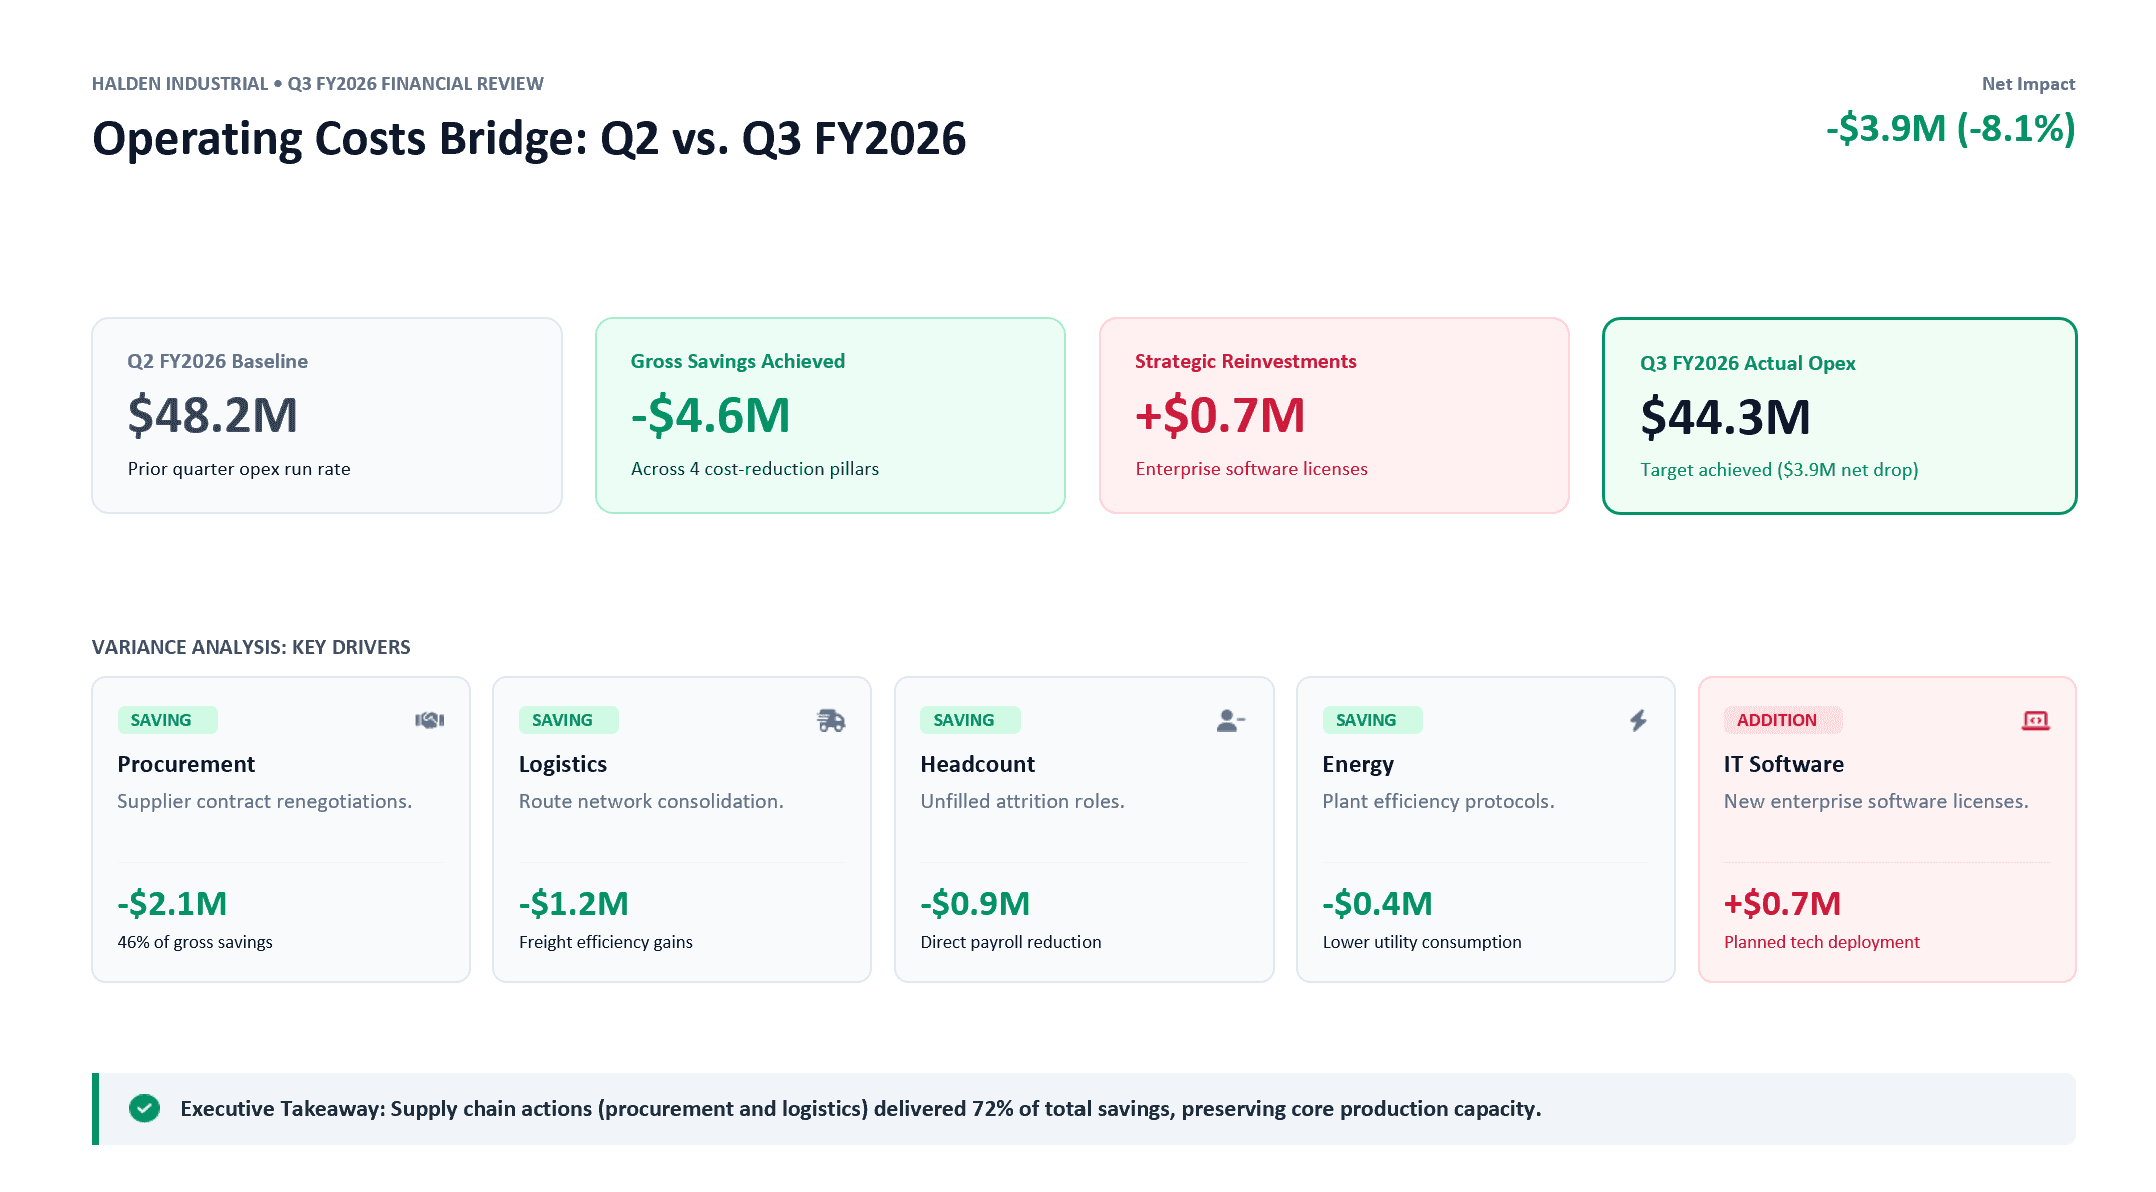The height and width of the screenshot is (1192, 2156).
Task: Click 'Direct payroll reduction' note
Action: (1011, 942)
